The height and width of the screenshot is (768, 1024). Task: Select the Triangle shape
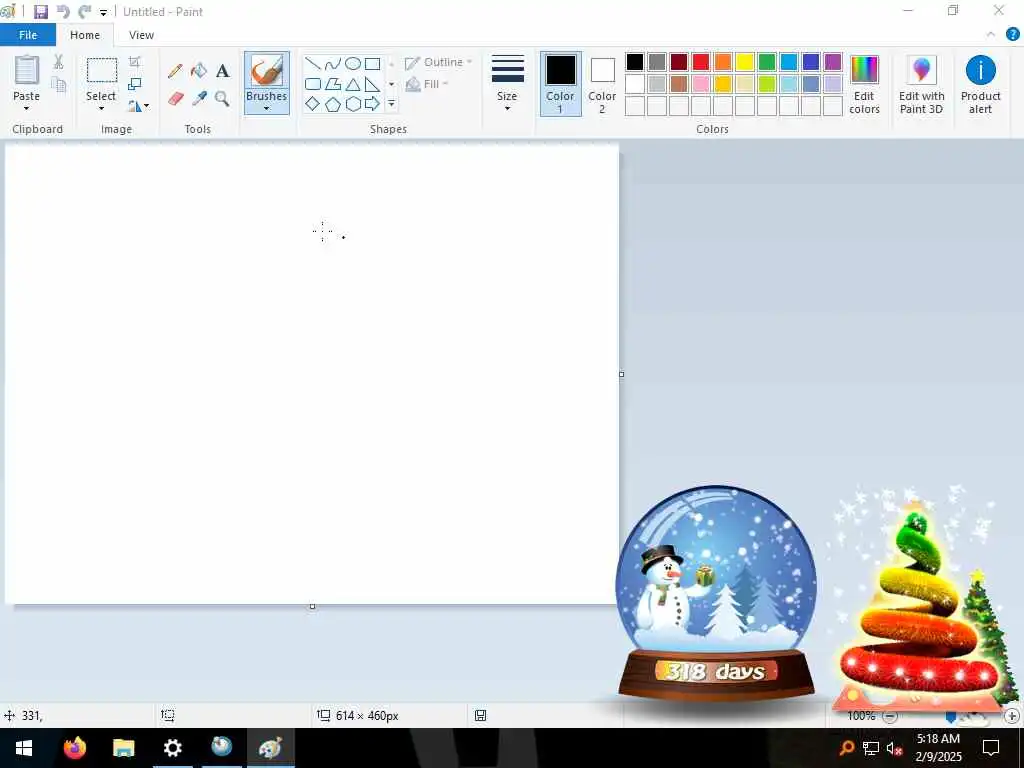tap(353, 84)
